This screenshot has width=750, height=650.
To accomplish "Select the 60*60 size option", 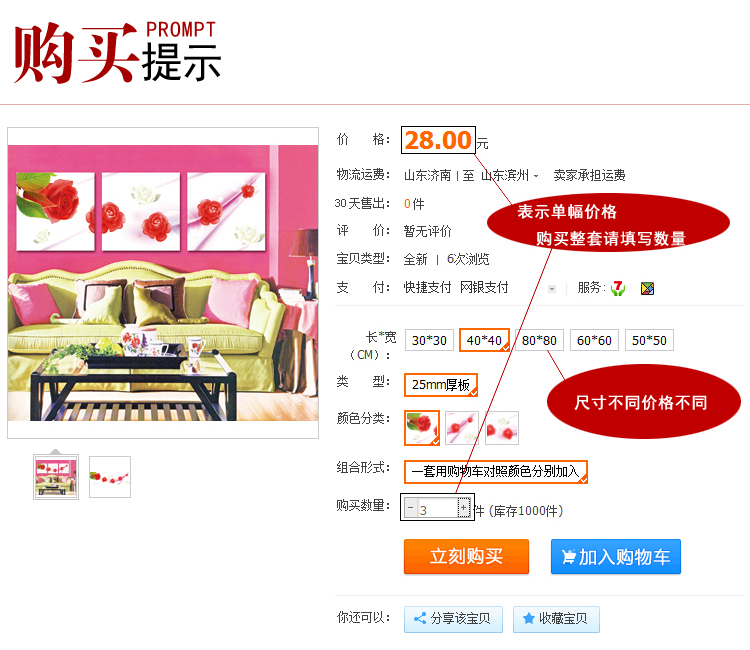I will (x=594, y=340).
